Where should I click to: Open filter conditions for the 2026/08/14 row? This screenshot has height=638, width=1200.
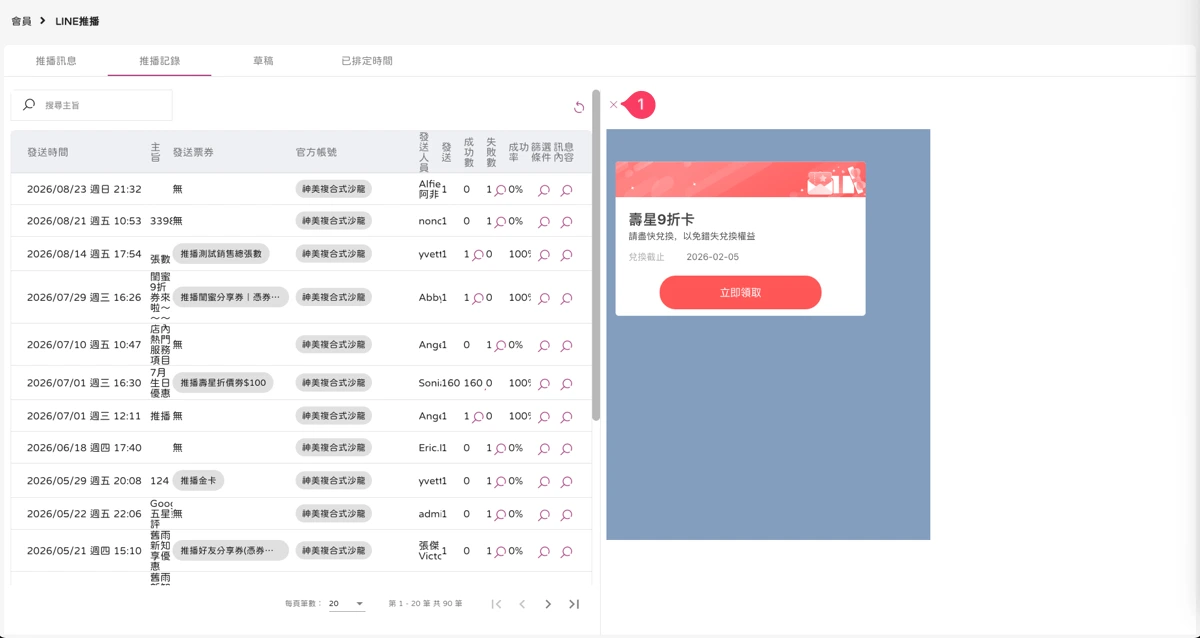point(544,255)
